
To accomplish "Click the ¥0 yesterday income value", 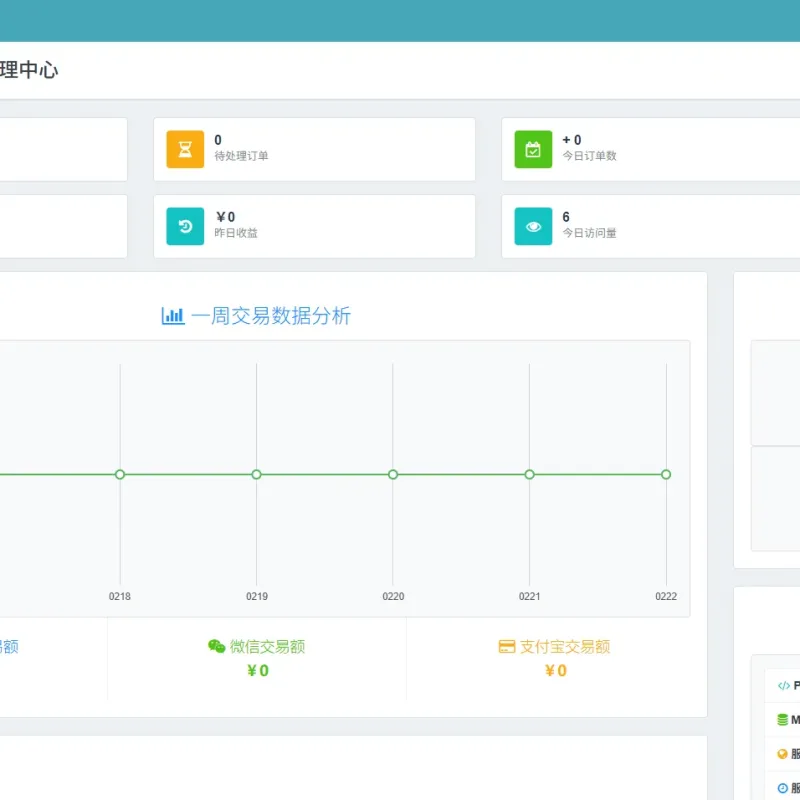I will tap(225, 217).
